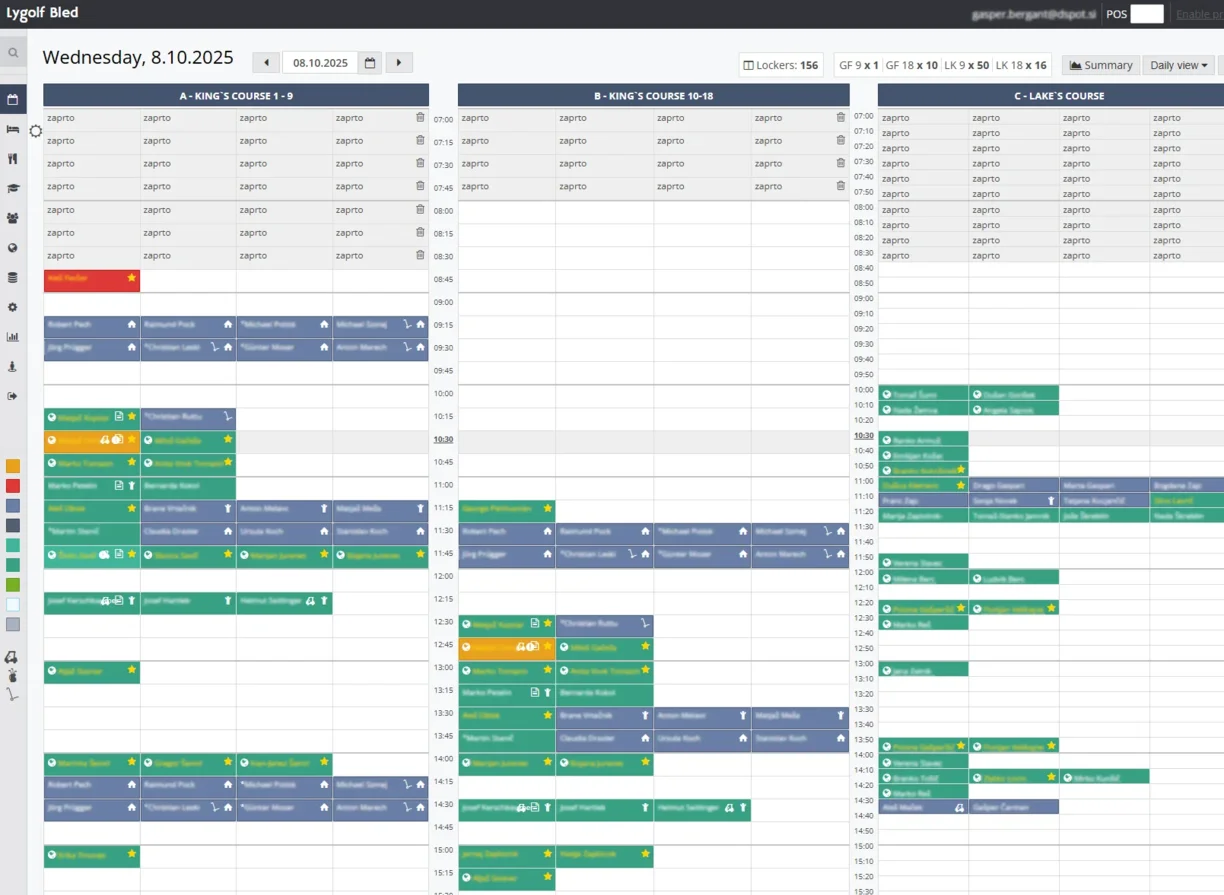Image resolution: width=1224 pixels, height=895 pixels.
Task: Toggle the golf bag filter icon
Action: coord(12,676)
